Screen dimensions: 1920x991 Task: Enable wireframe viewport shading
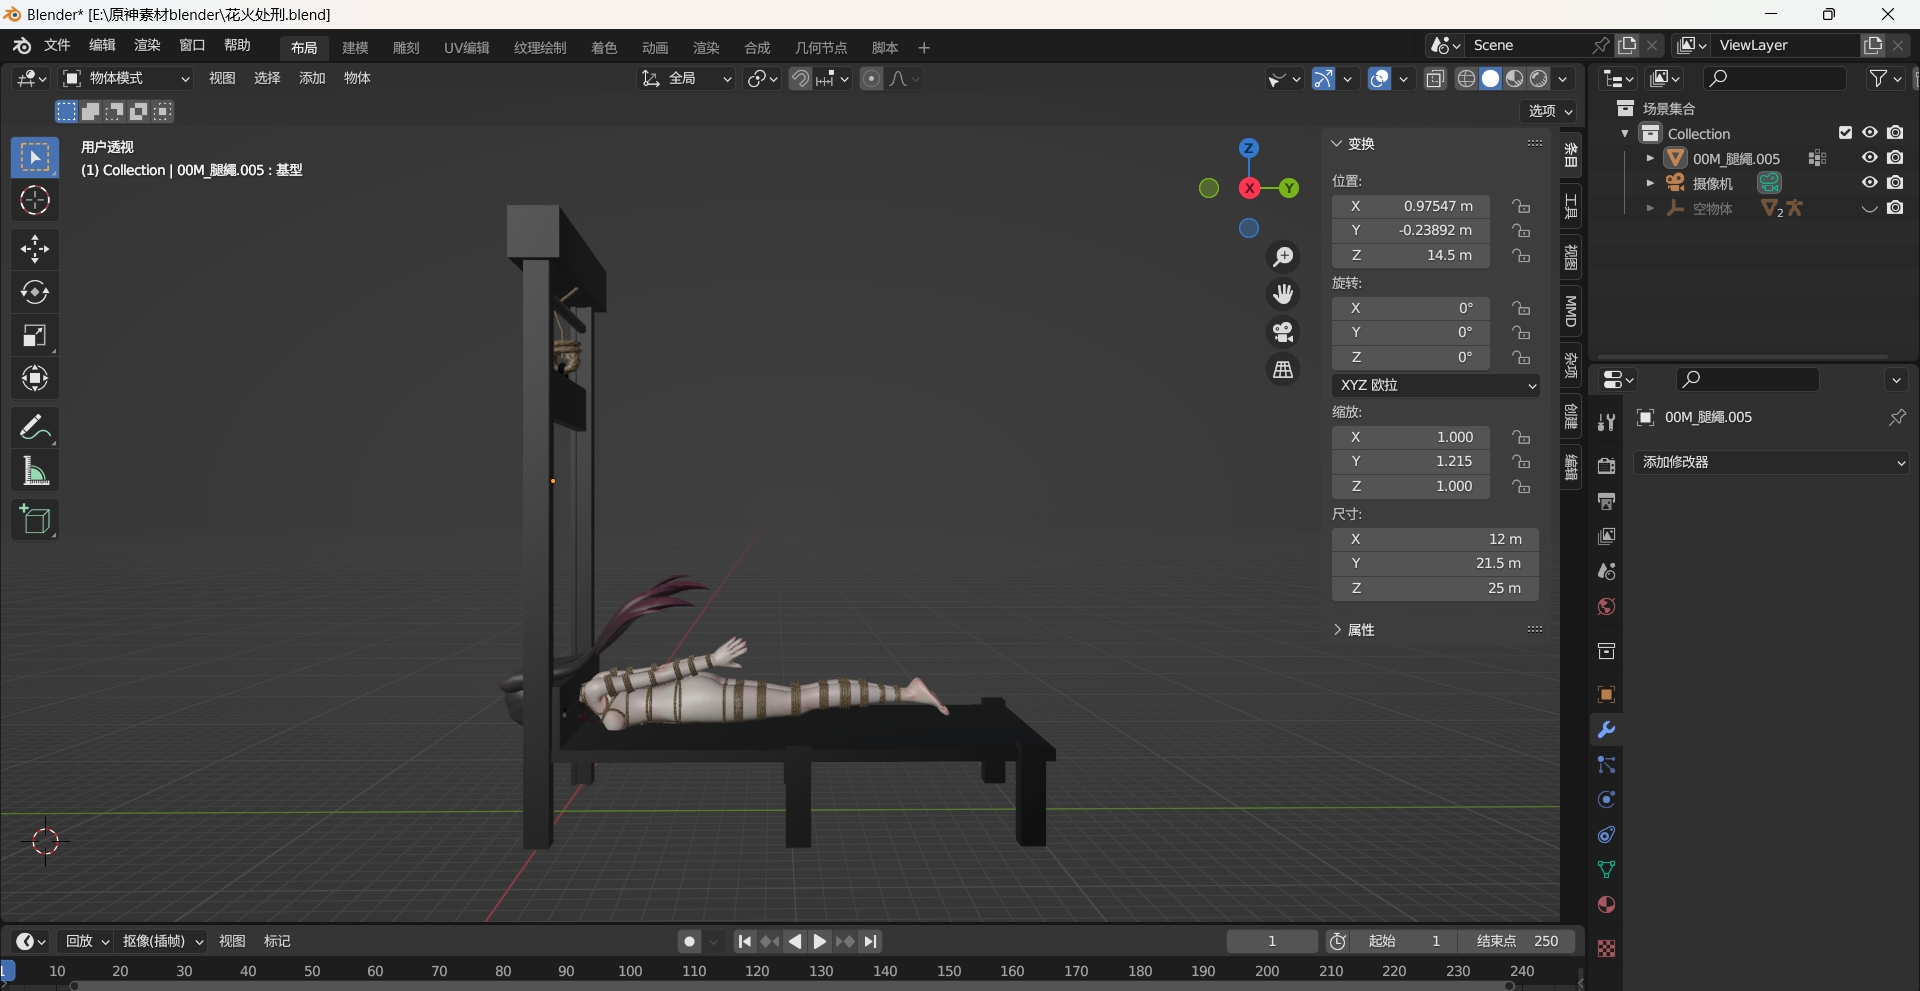point(1467,79)
